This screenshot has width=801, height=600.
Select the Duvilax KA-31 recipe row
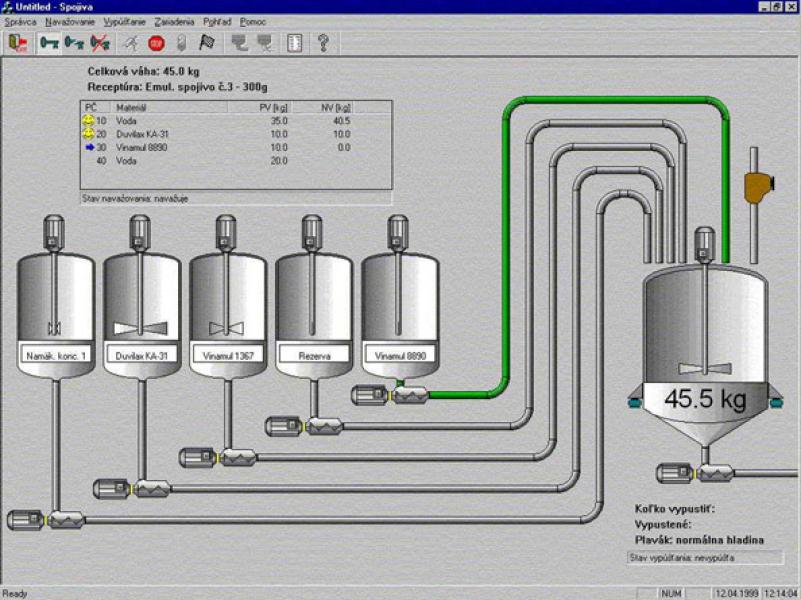[236, 134]
